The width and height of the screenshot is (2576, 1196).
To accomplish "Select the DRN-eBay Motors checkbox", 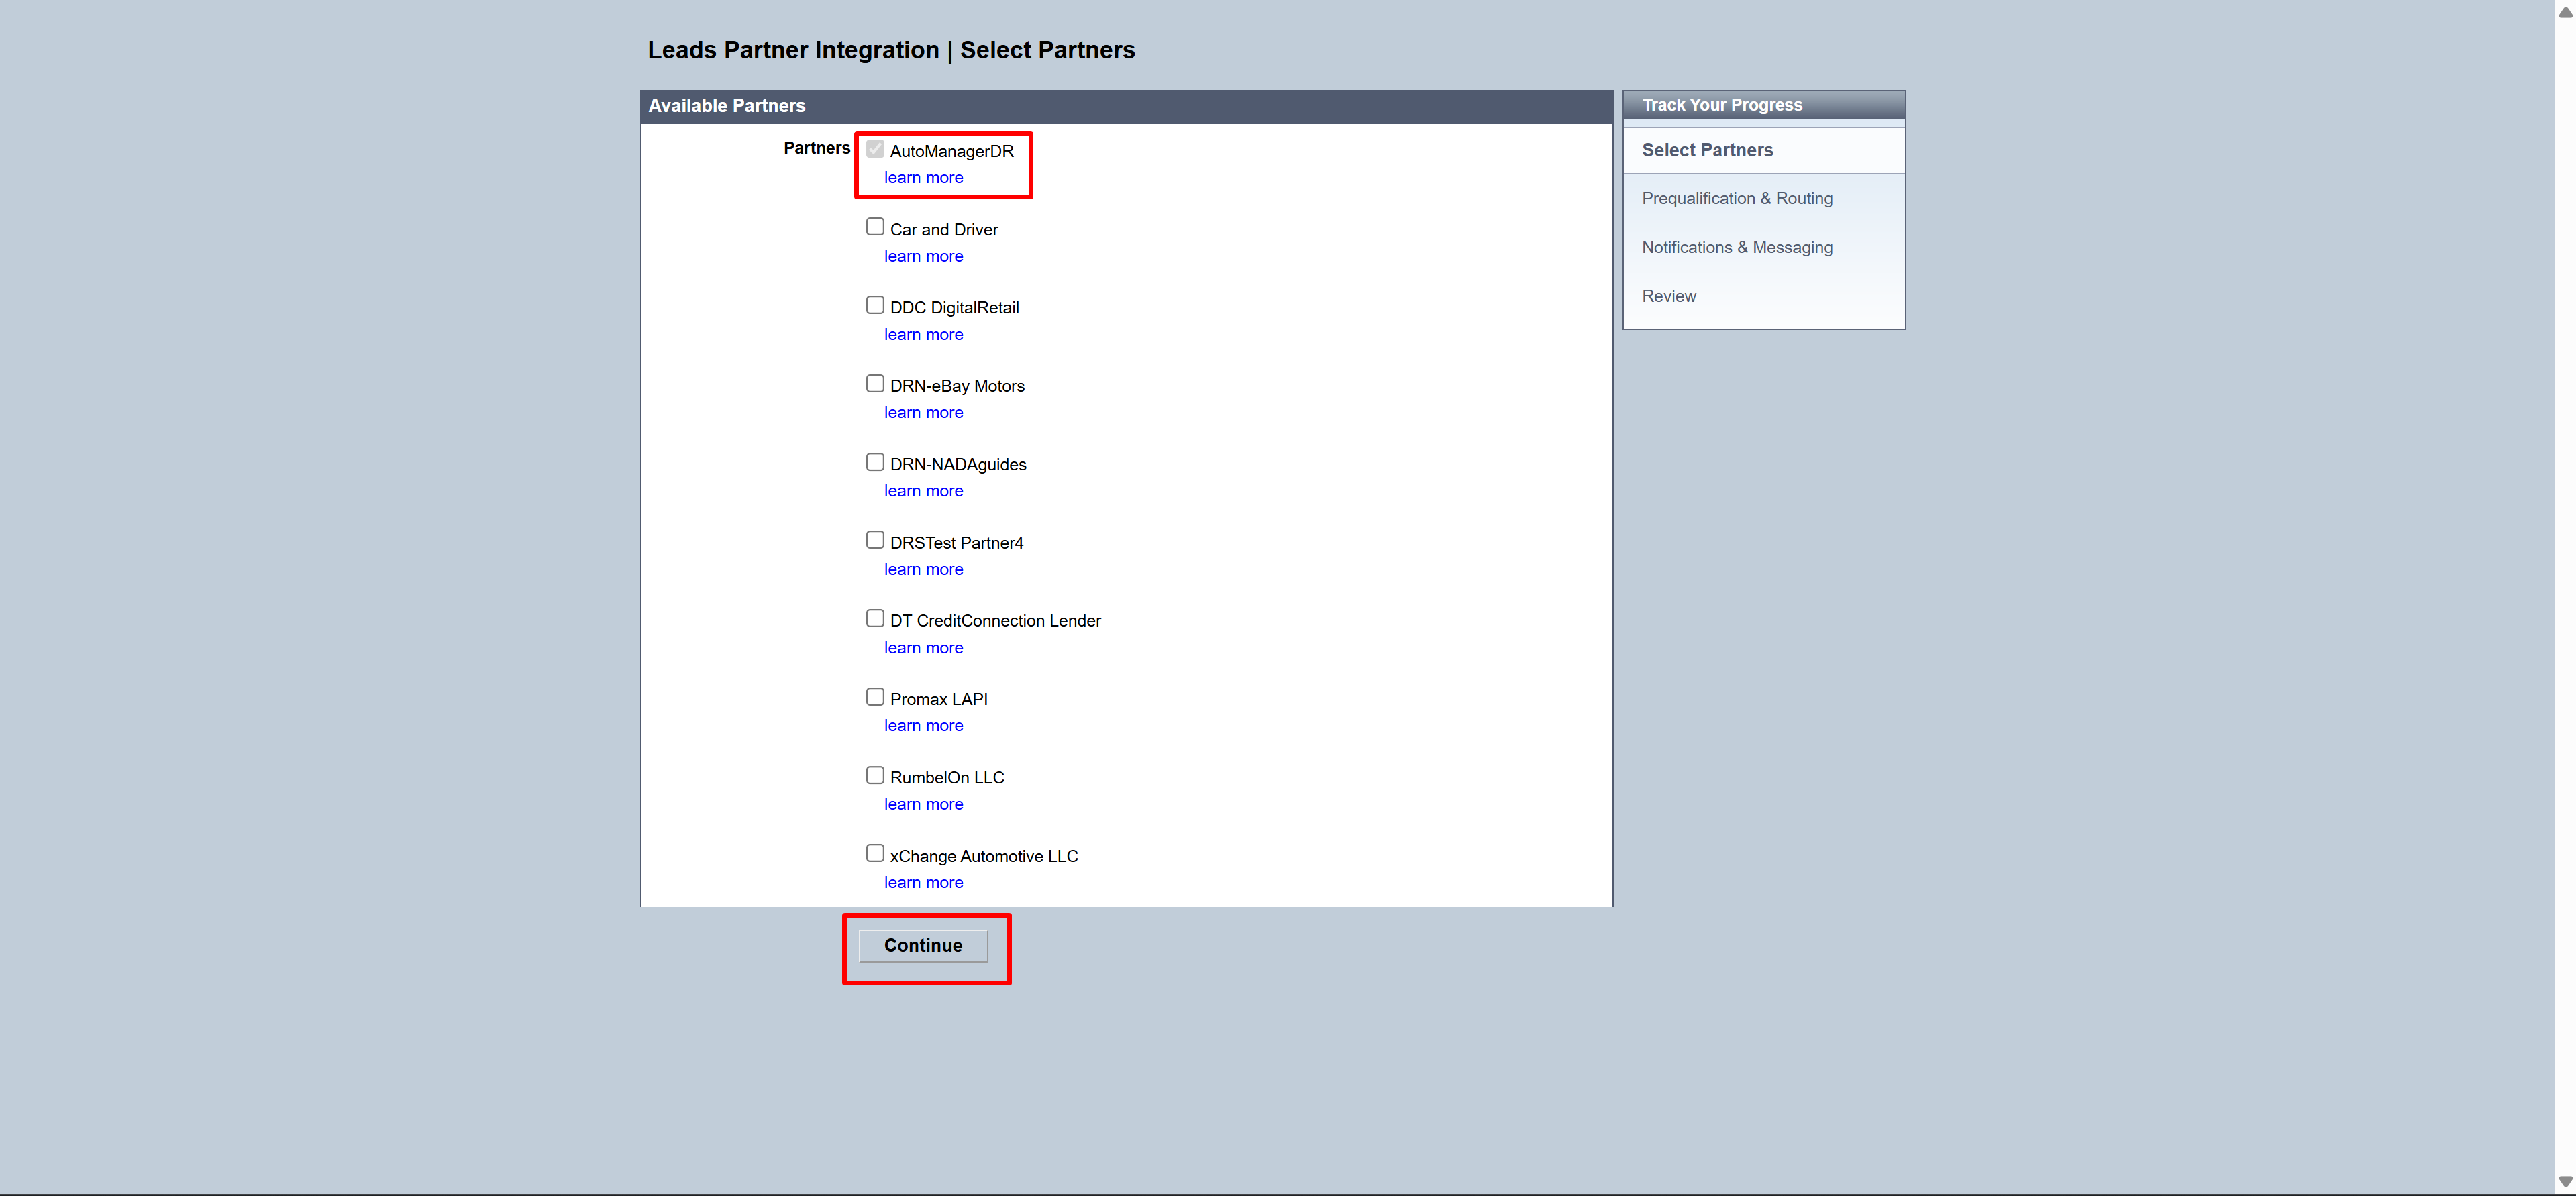I will click(x=875, y=384).
